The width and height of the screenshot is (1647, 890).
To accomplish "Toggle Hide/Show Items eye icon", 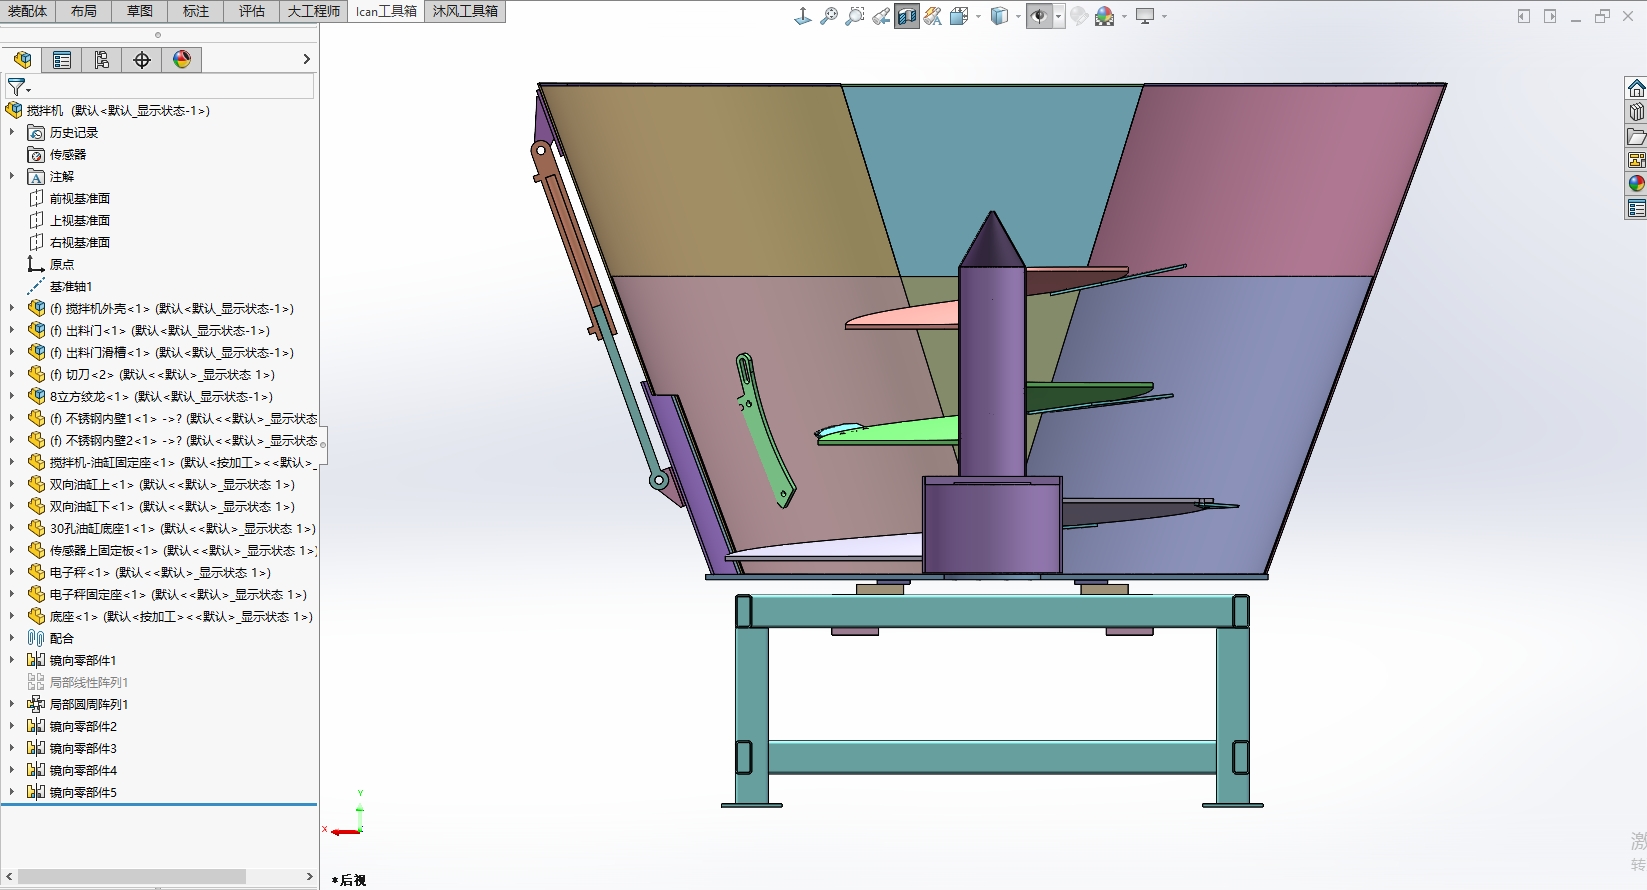I will pos(1039,16).
